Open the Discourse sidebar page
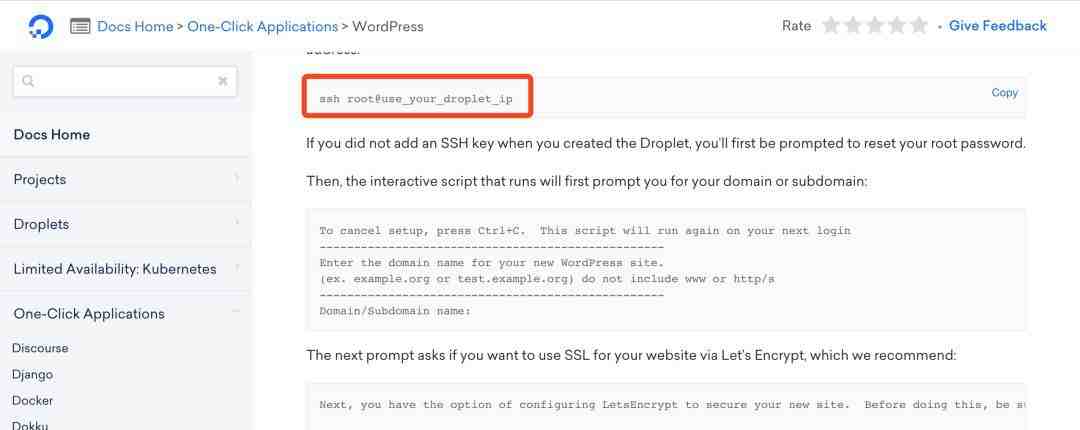The width and height of the screenshot is (1080, 430). (x=40, y=348)
